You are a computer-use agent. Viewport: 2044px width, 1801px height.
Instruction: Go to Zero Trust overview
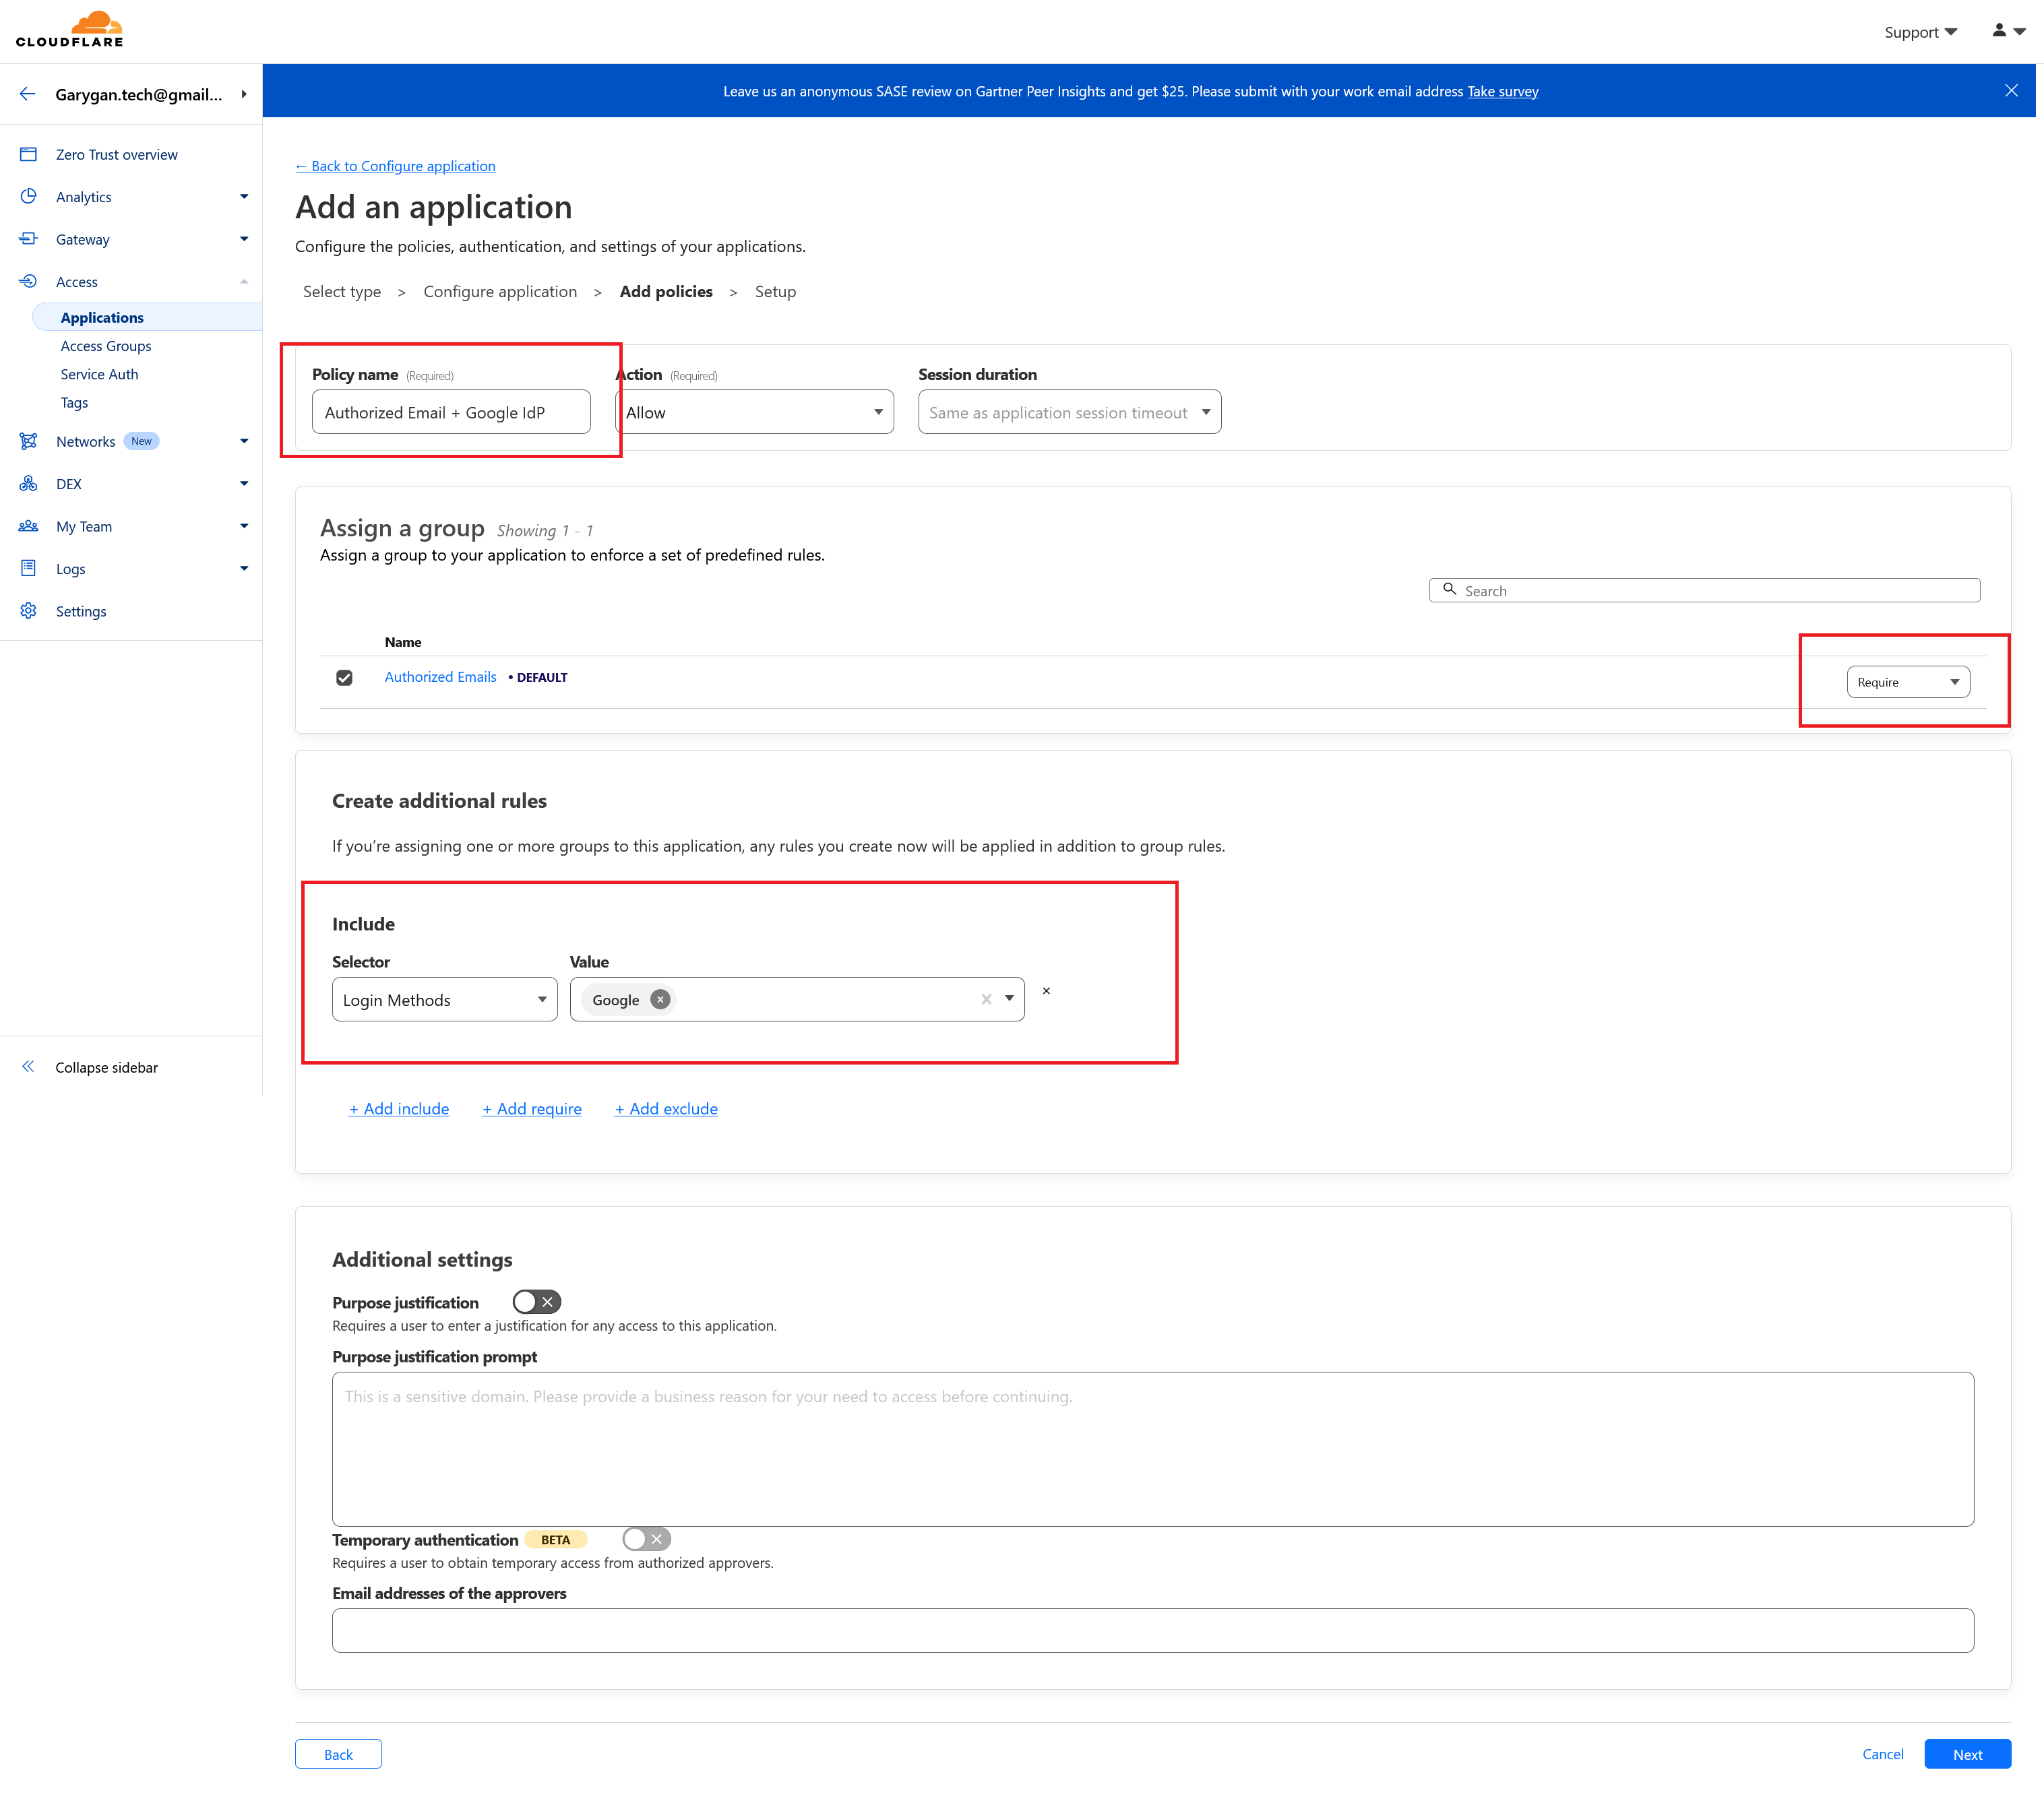(117, 154)
